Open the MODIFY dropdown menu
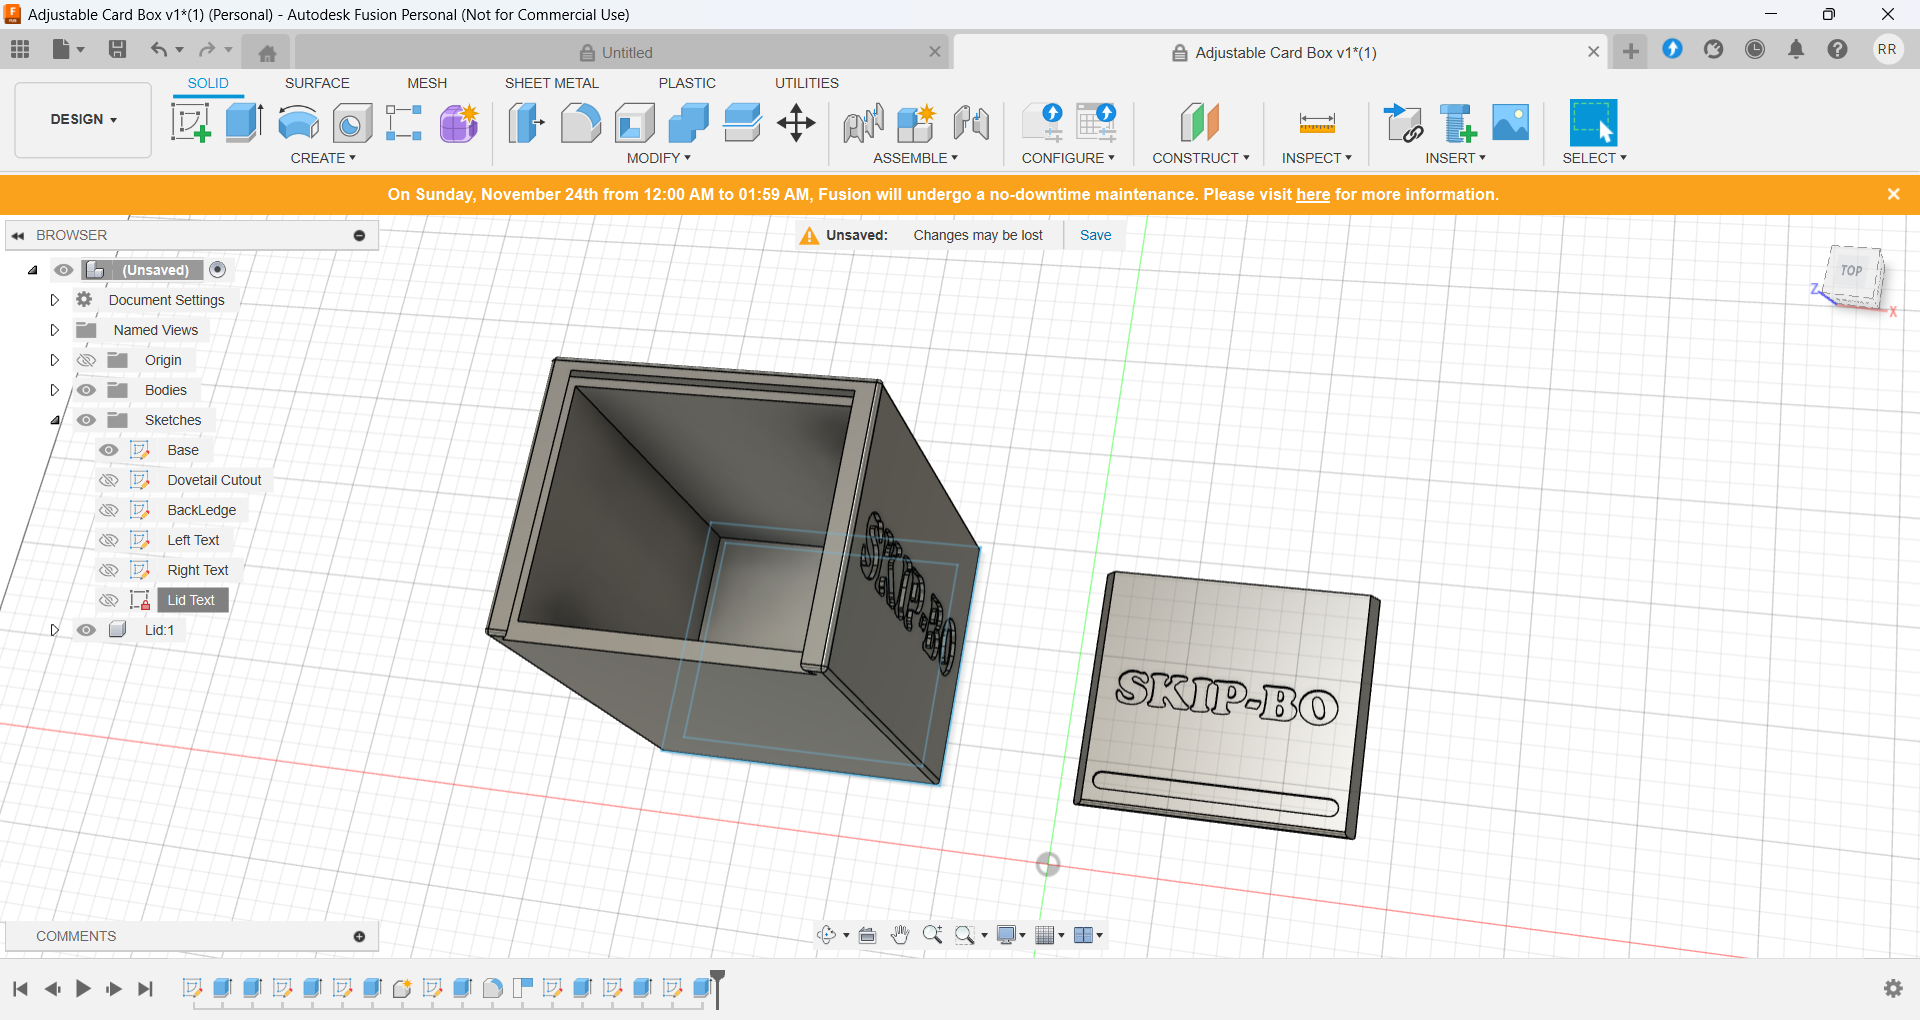The height and width of the screenshot is (1020, 1920). 659,158
